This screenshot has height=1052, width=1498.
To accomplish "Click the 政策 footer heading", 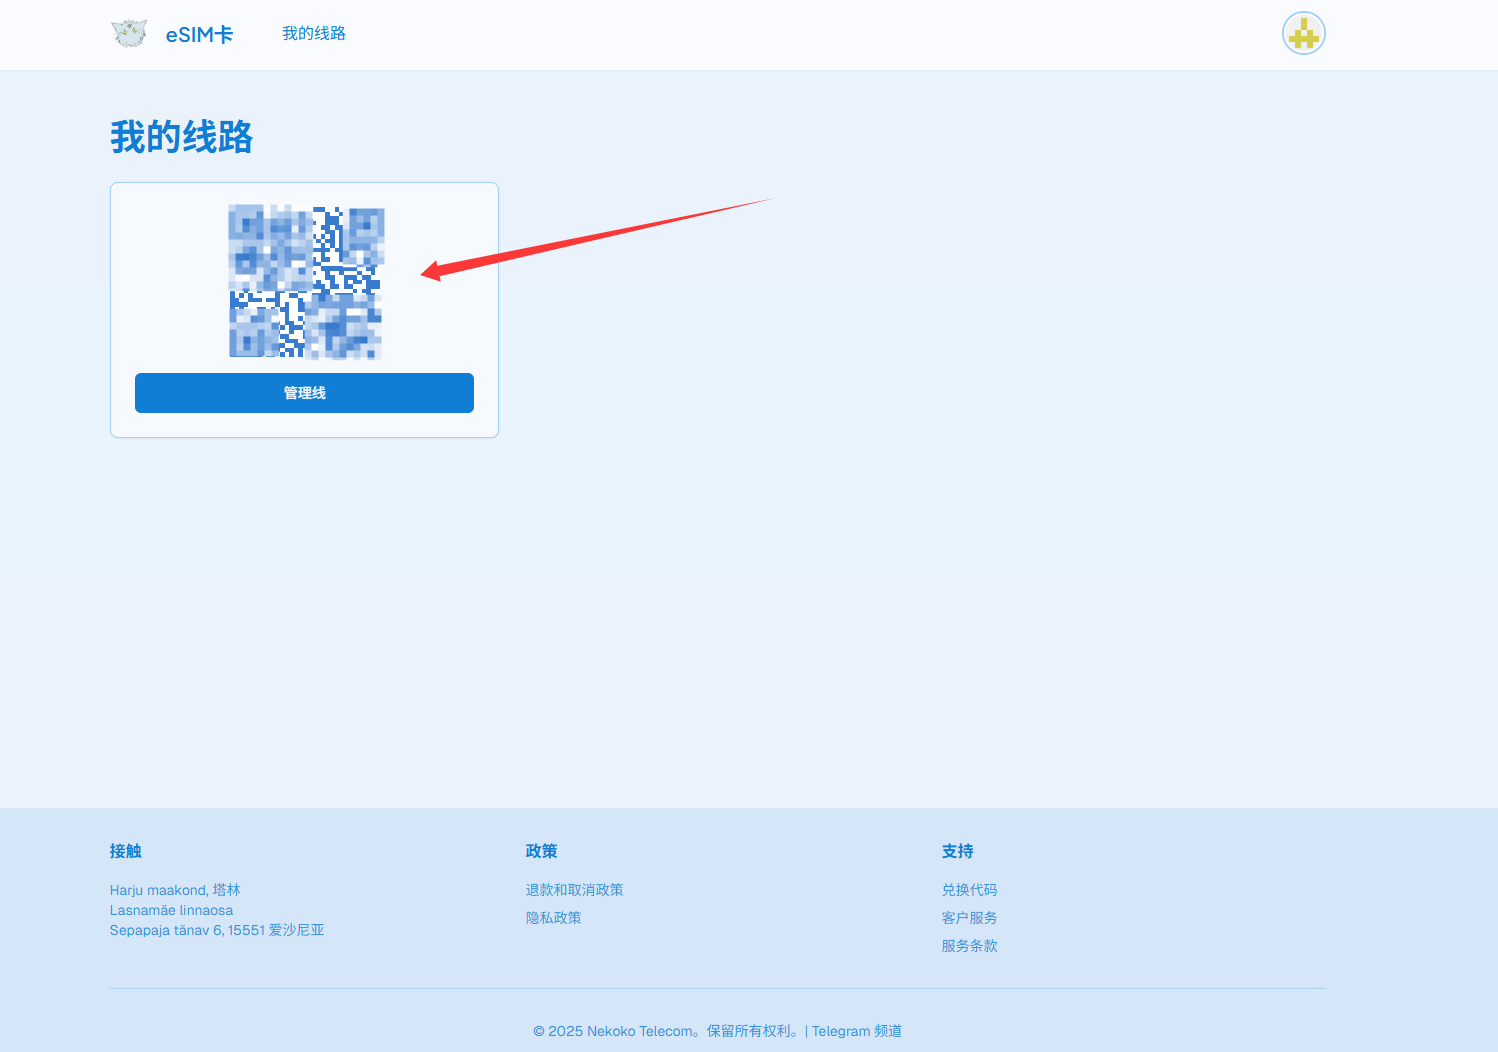I will tap(542, 851).
